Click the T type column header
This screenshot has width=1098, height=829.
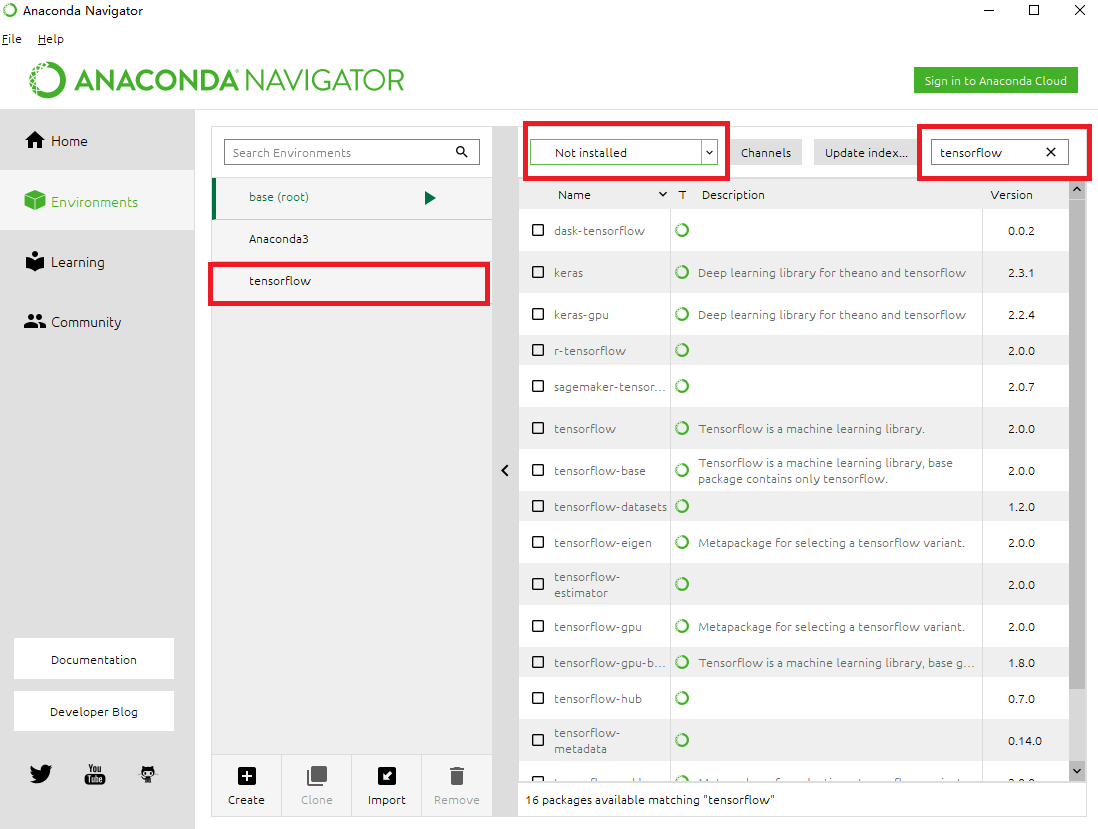pos(682,195)
